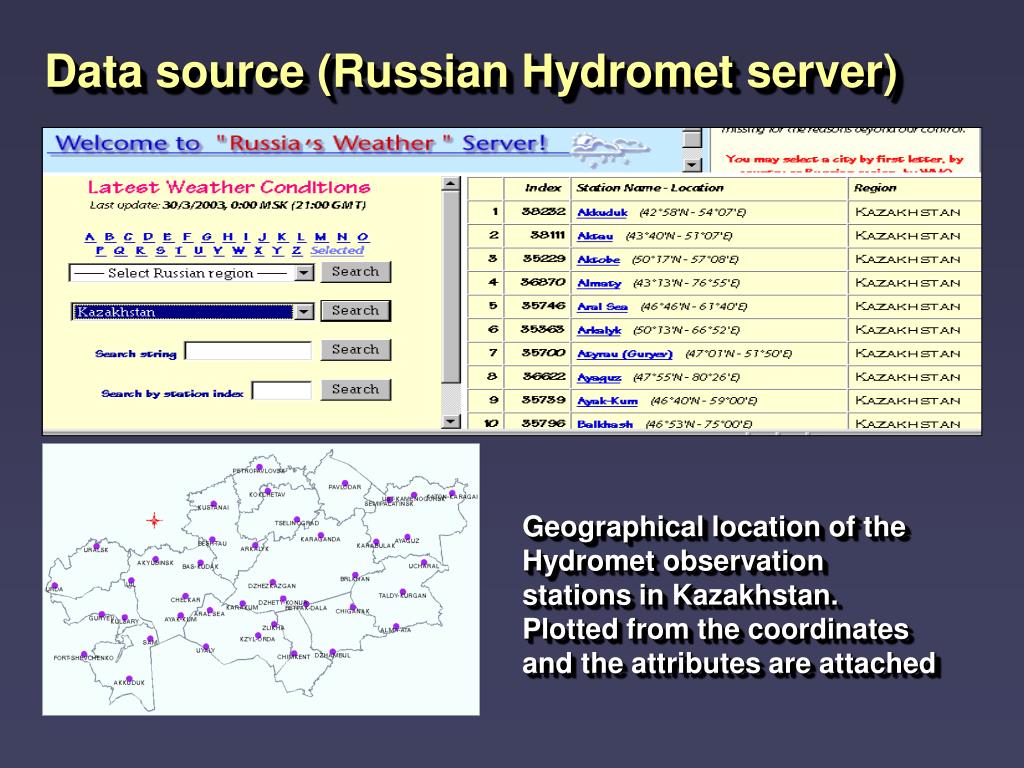This screenshot has height=768, width=1024.
Task: Click the PETROPAVLOVSK station dot on map
Action: tap(259, 467)
